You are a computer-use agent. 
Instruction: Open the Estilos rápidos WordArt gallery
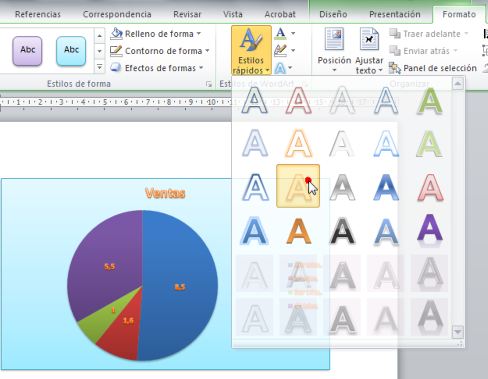(x=251, y=50)
